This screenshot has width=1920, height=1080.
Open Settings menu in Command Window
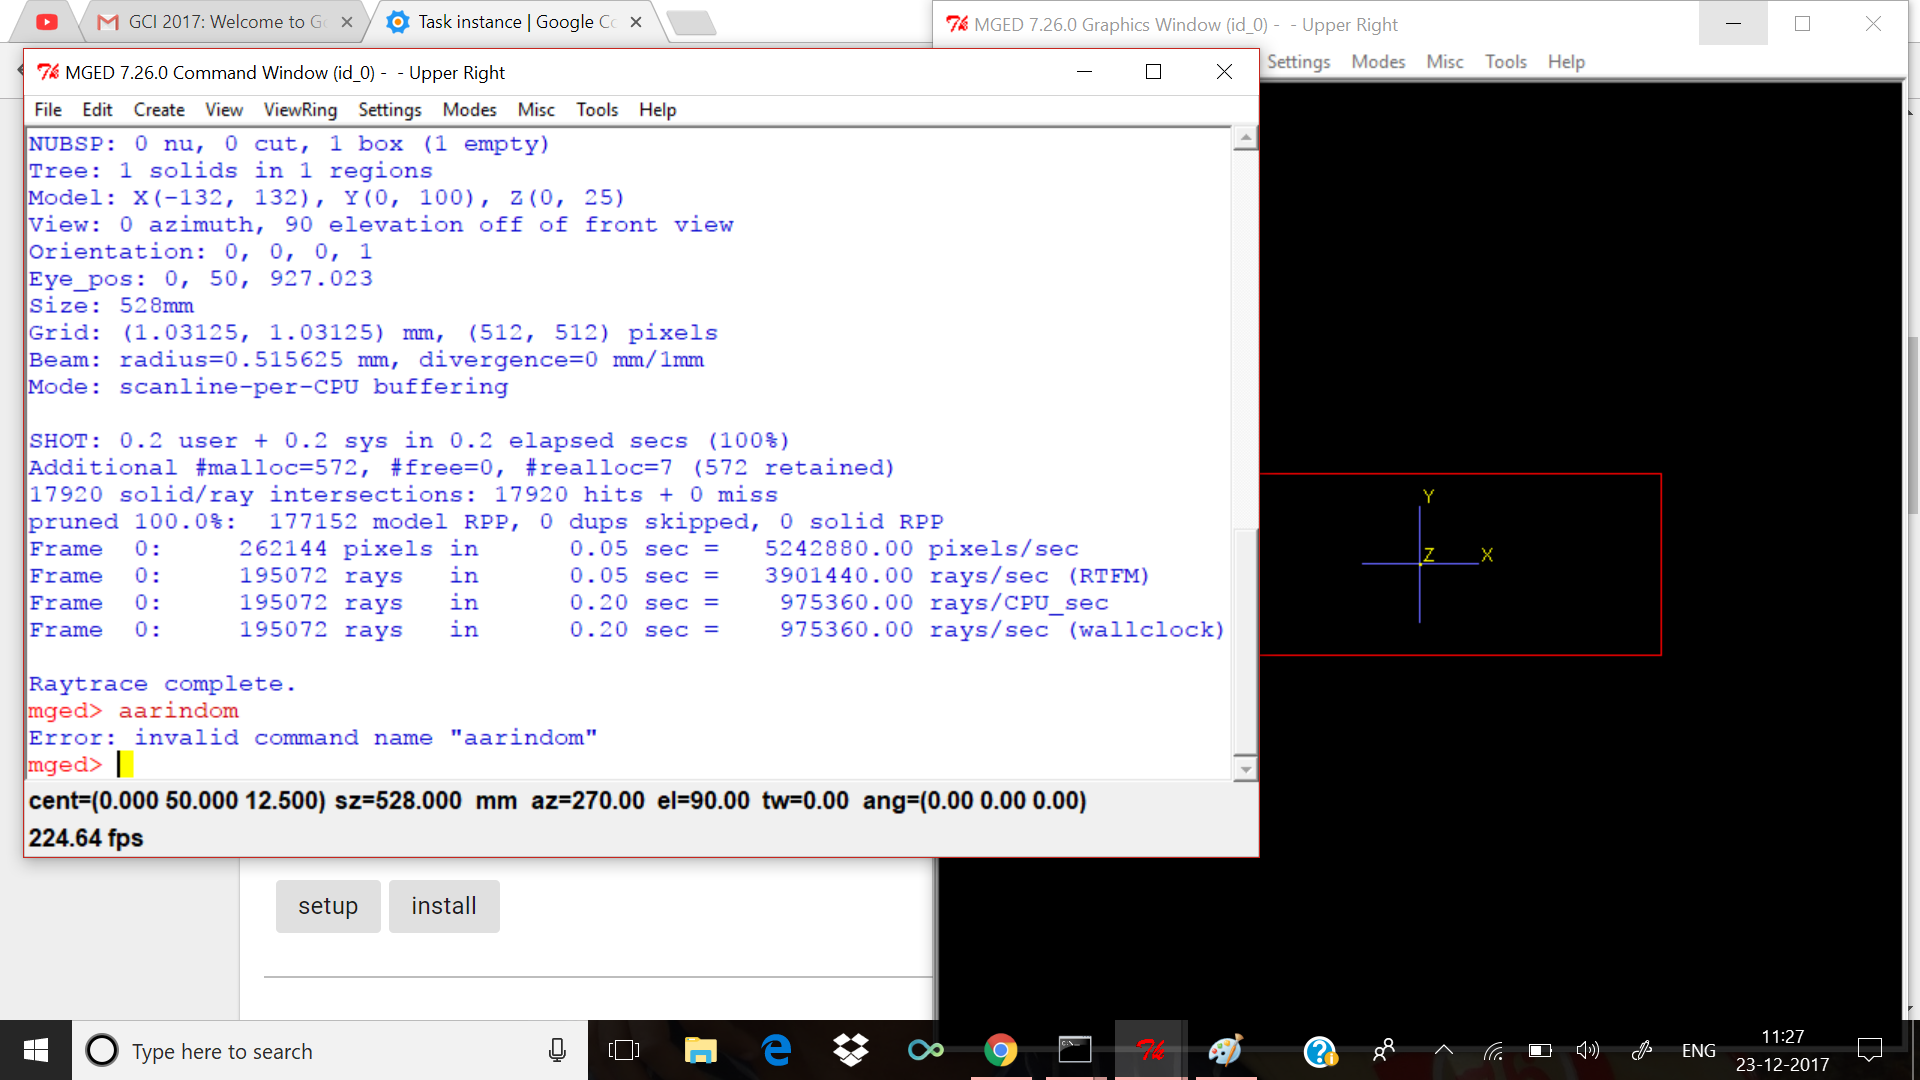[x=390, y=110]
